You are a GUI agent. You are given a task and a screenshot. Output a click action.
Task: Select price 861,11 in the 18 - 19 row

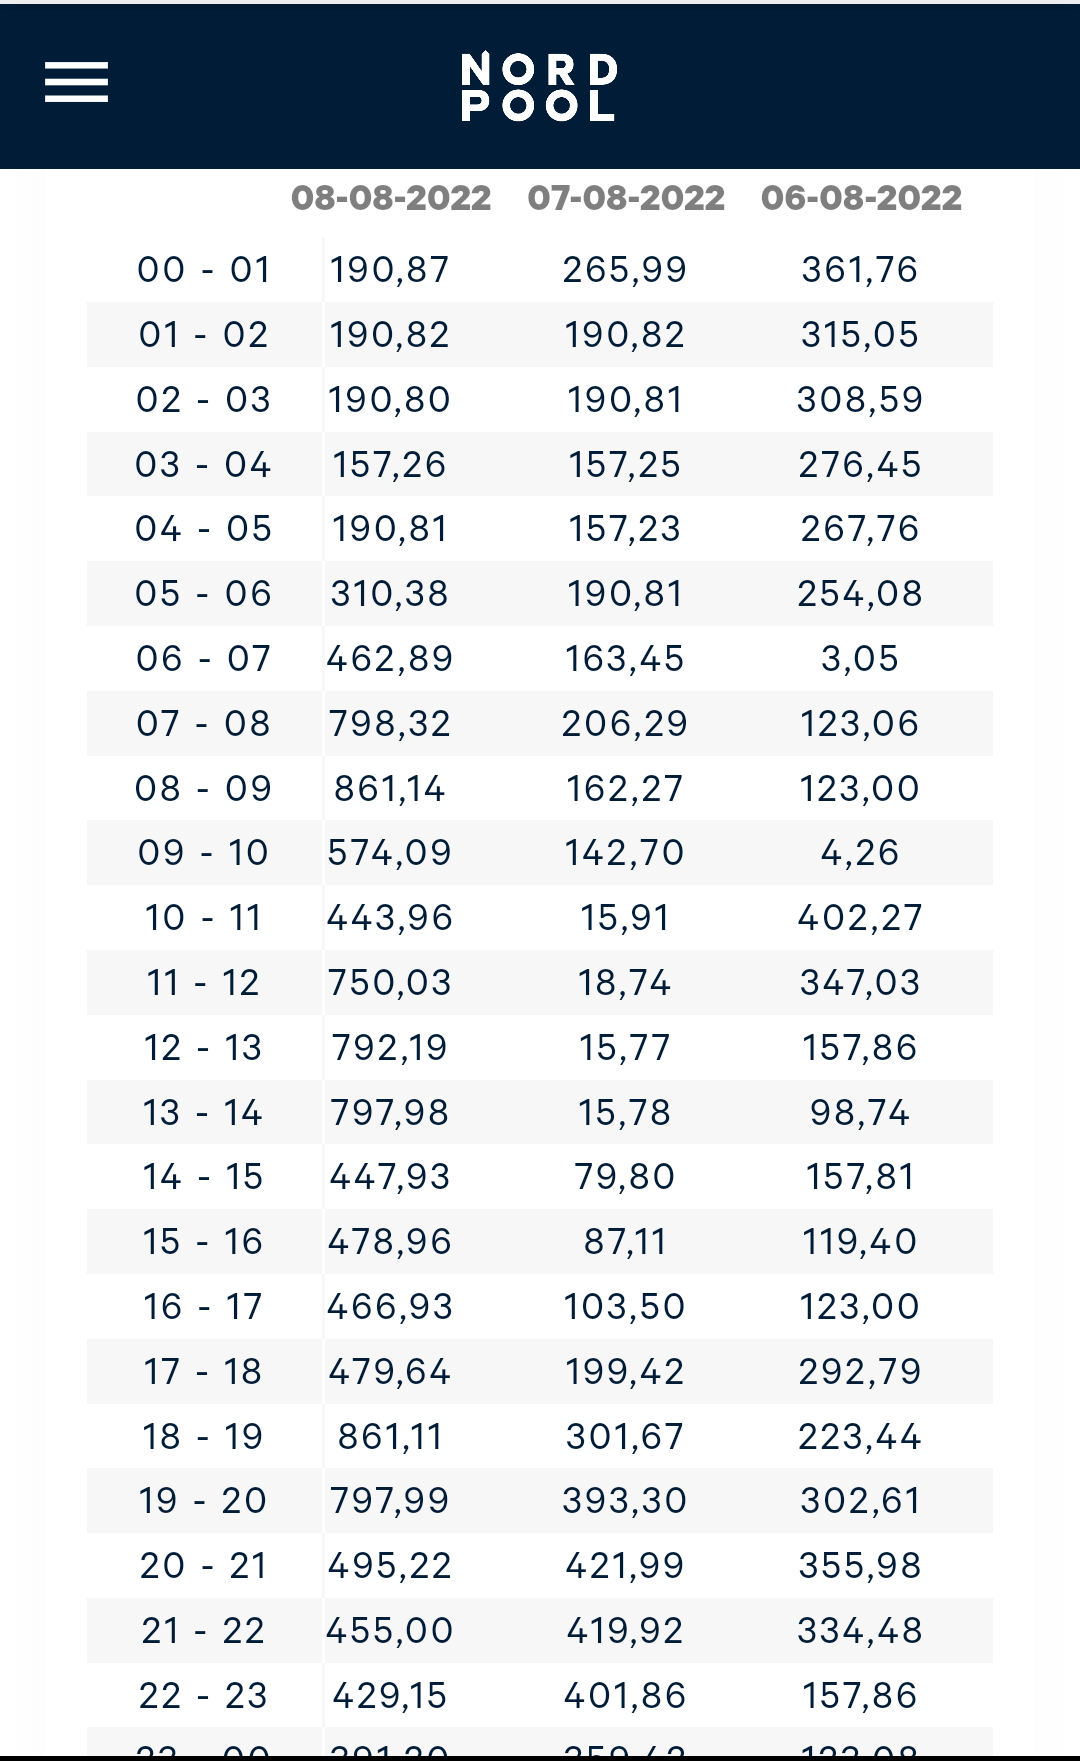click(x=390, y=1437)
